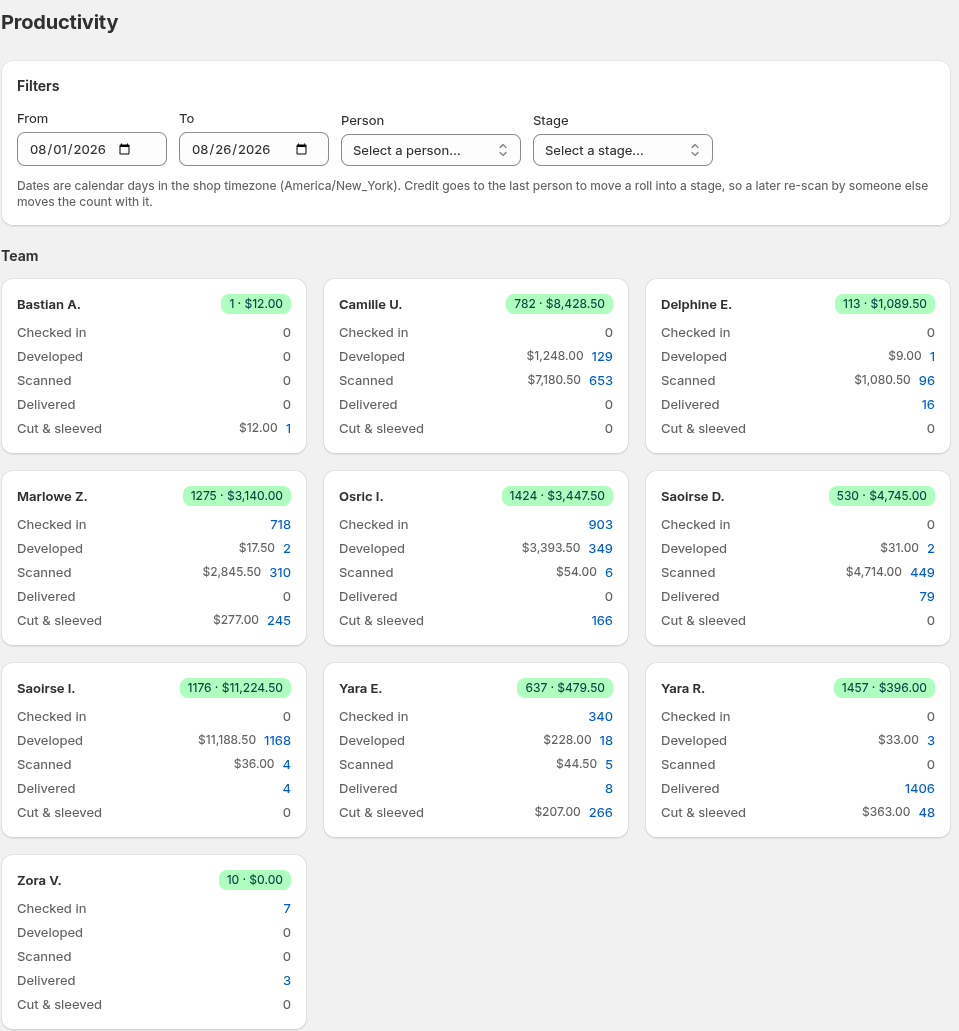This screenshot has width=959, height=1031.
Task: Open Yara E. Developed count 18
Action: click(606, 740)
